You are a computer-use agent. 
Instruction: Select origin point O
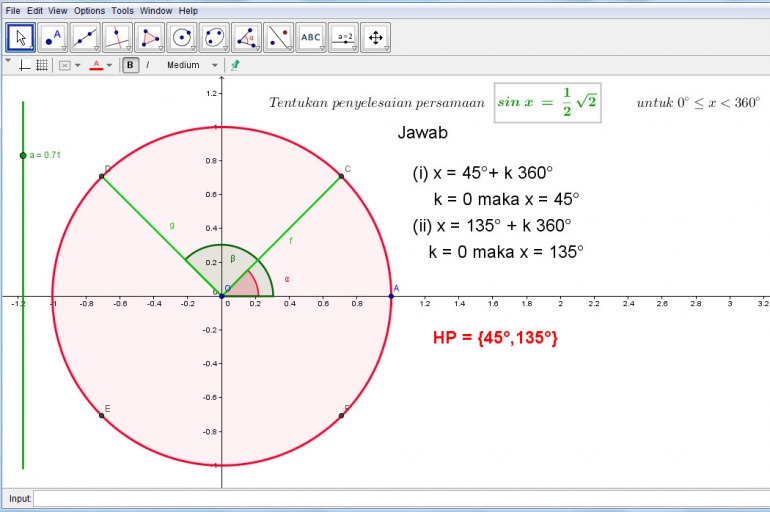click(x=222, y=296)
